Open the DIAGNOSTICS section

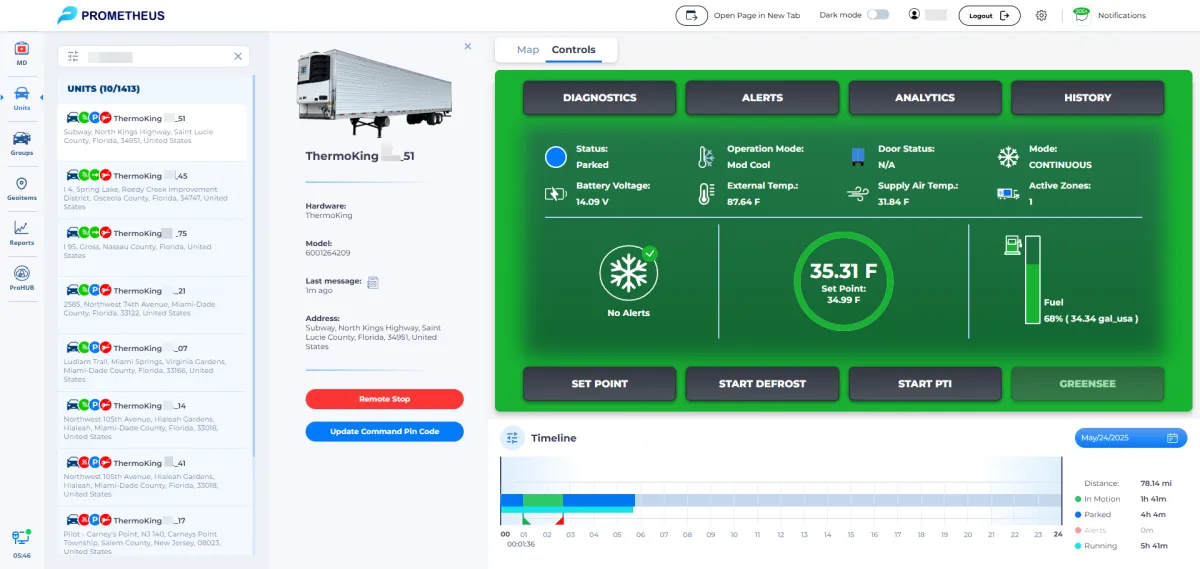pyautogui.click(x=600, y=98)
